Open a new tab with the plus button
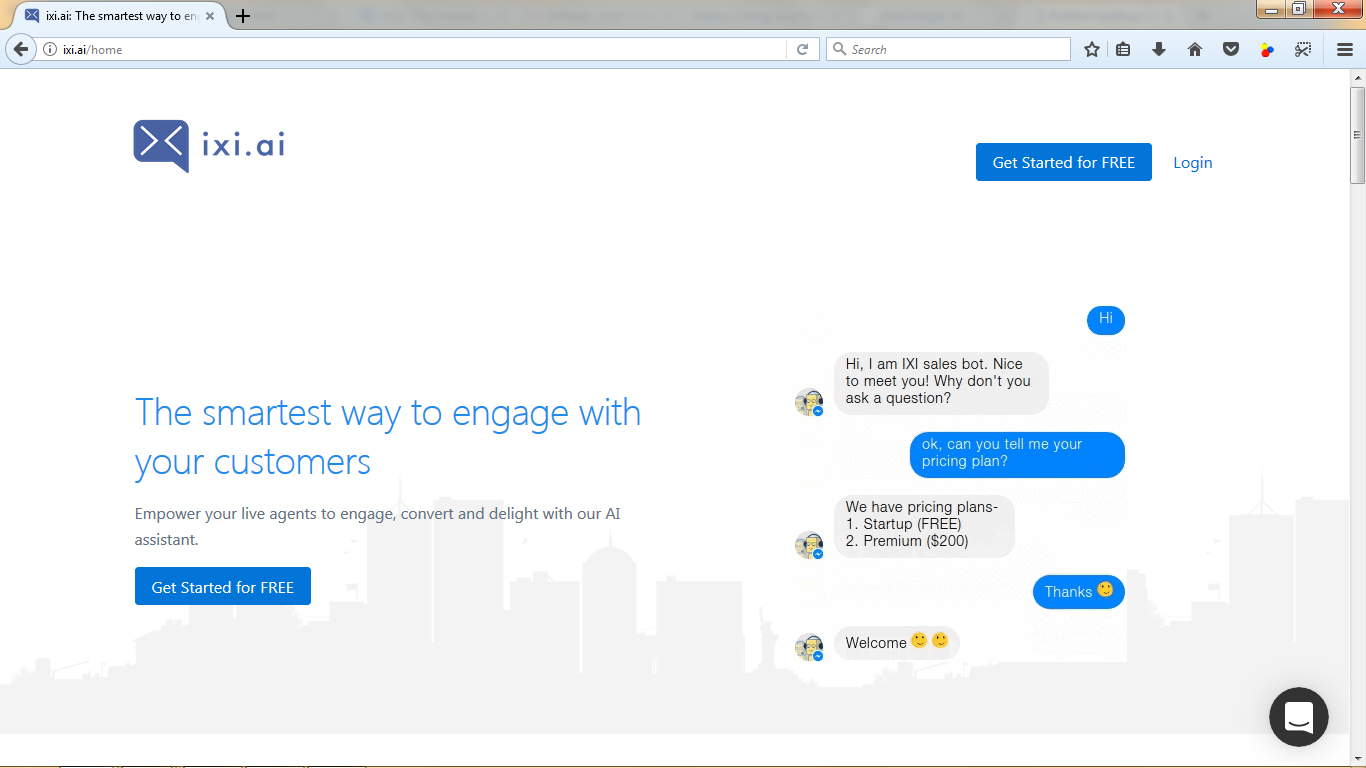Viewport: 1366px width, 768px height. click(x=243, y=16)
